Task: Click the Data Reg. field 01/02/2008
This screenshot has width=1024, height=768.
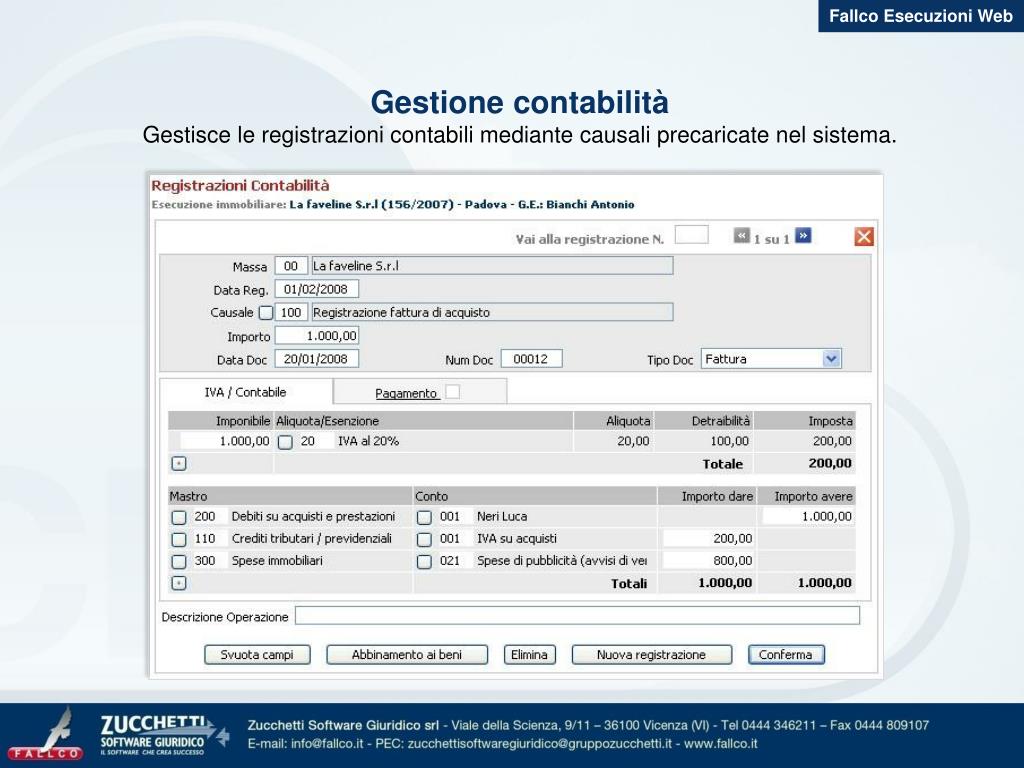Action: pyautogui.click(x=317, y=289)
